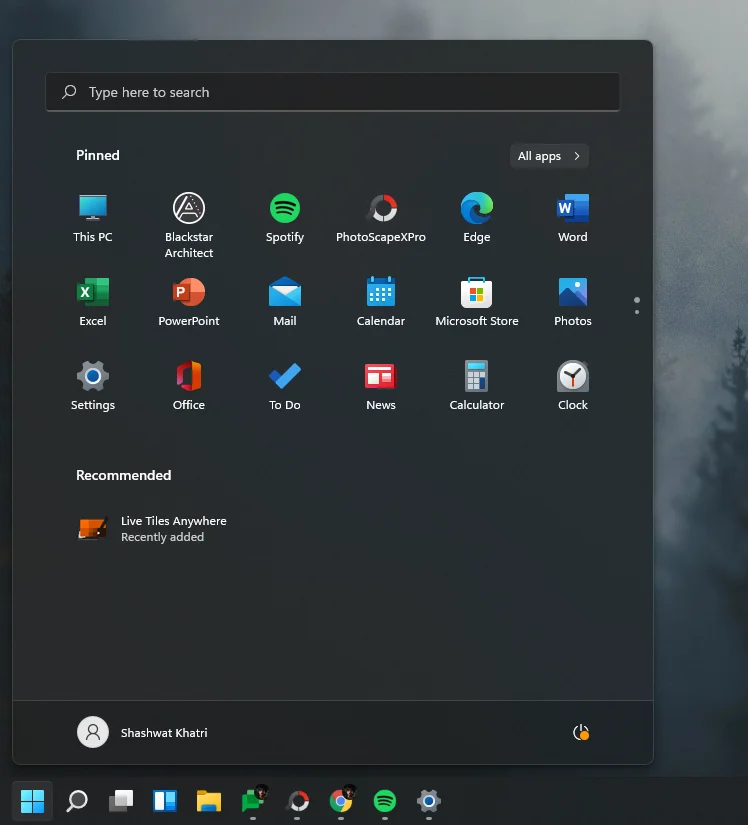Open Settings from pinned apps
The width and height of the screenshot is (748, 825).
click(x=93, y=386)
